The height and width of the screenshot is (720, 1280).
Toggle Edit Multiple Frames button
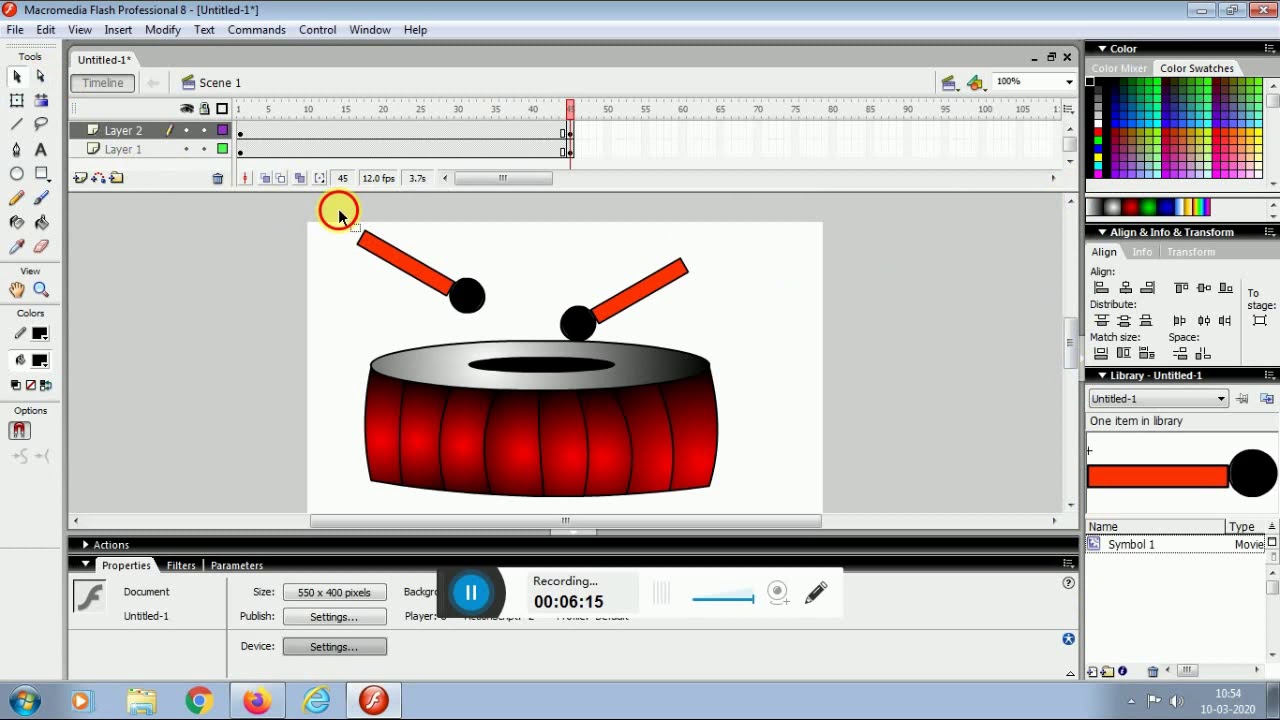coord(299,178)
